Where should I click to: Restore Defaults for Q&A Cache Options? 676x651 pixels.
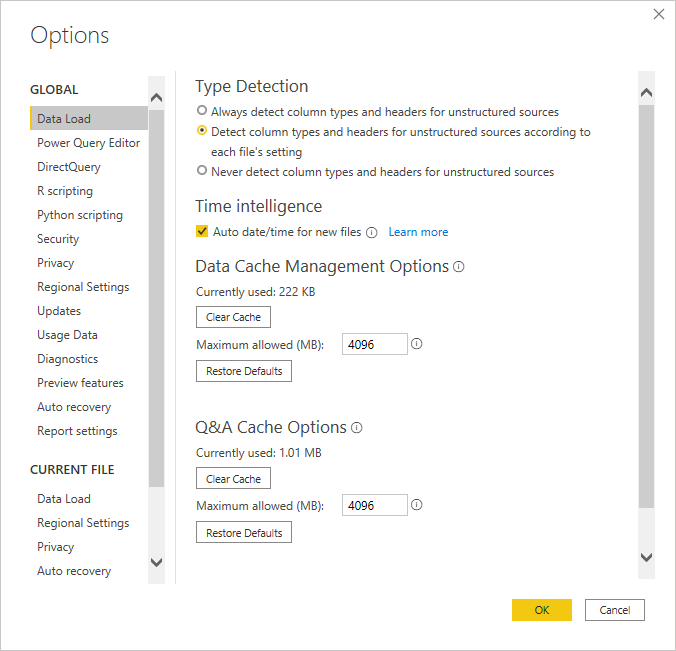click(x=244, y=533)
